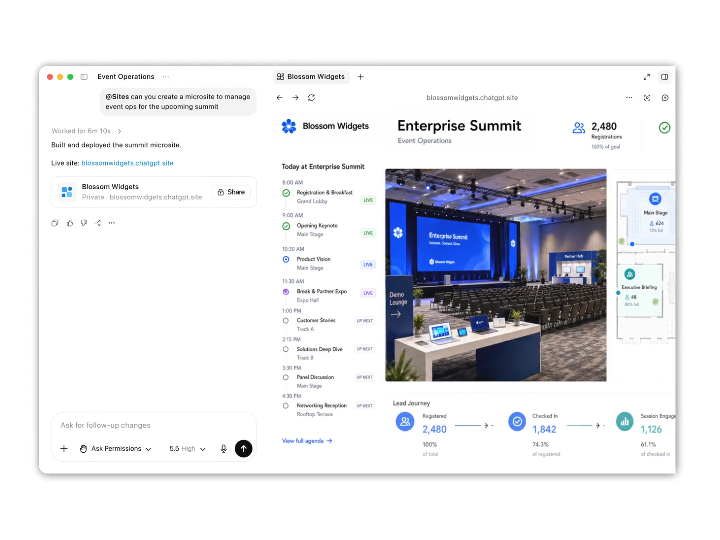Viewport: 720px width, 540px height.
Task: Open a new tab with the plus icon
Action: 360,77
